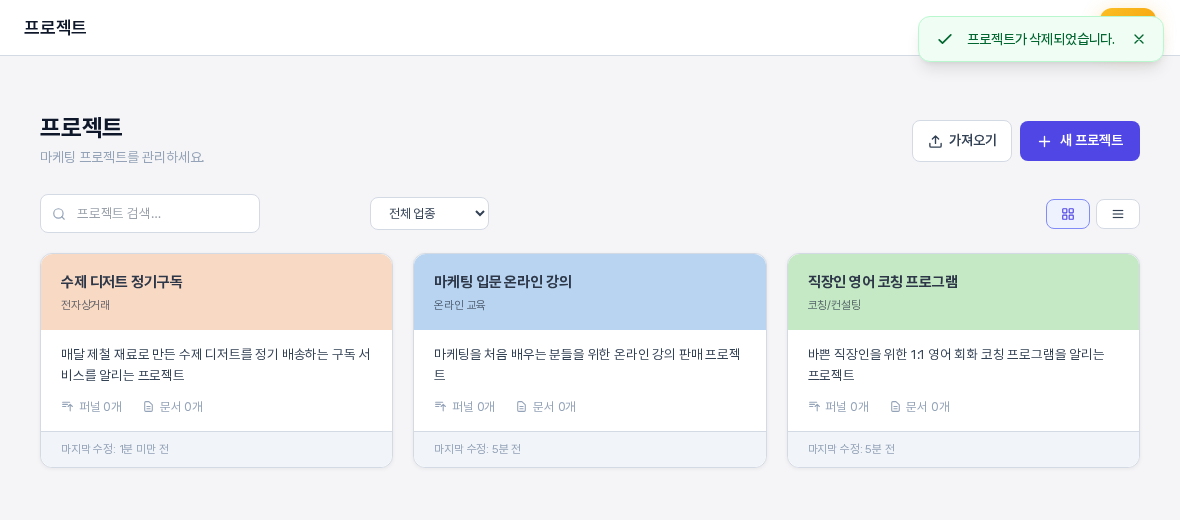The image size is (1180, 520).
Task: Click 마지막 수정: 5분 전 on 직장인 영어 card
Action: coord(852,449)
